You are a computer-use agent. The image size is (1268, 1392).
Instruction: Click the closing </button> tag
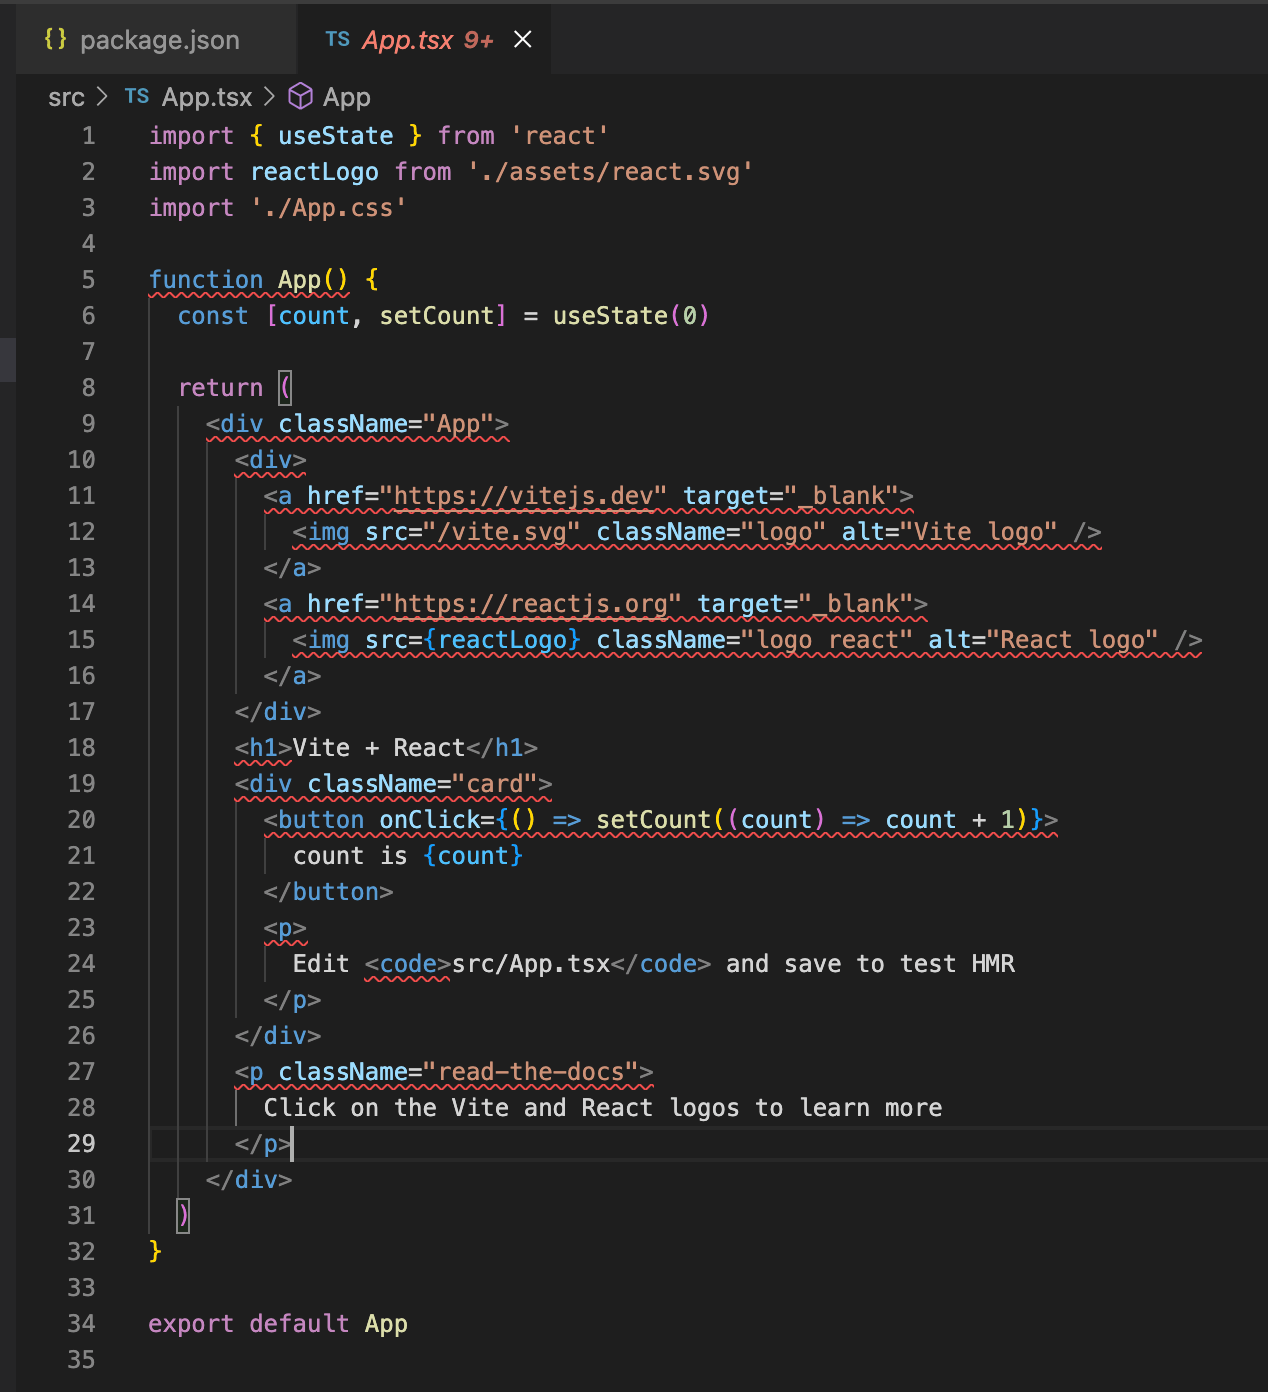coord(329,892)
